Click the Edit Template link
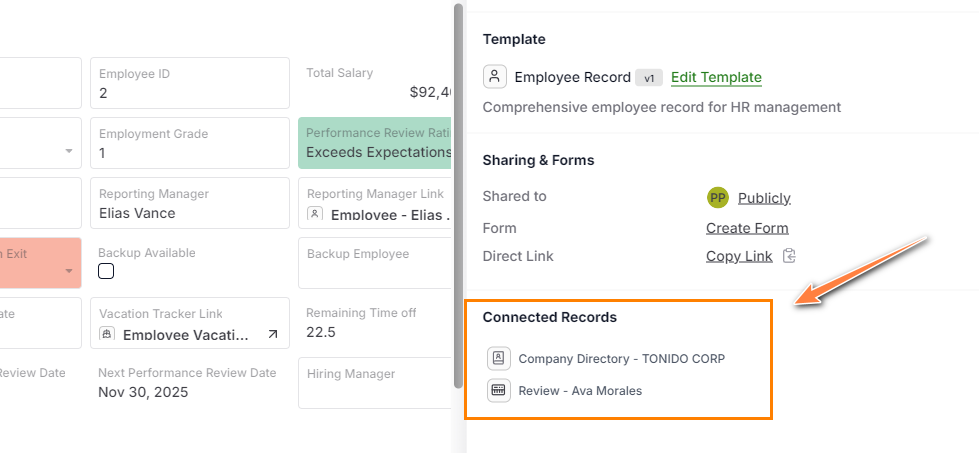 point(716,77)
